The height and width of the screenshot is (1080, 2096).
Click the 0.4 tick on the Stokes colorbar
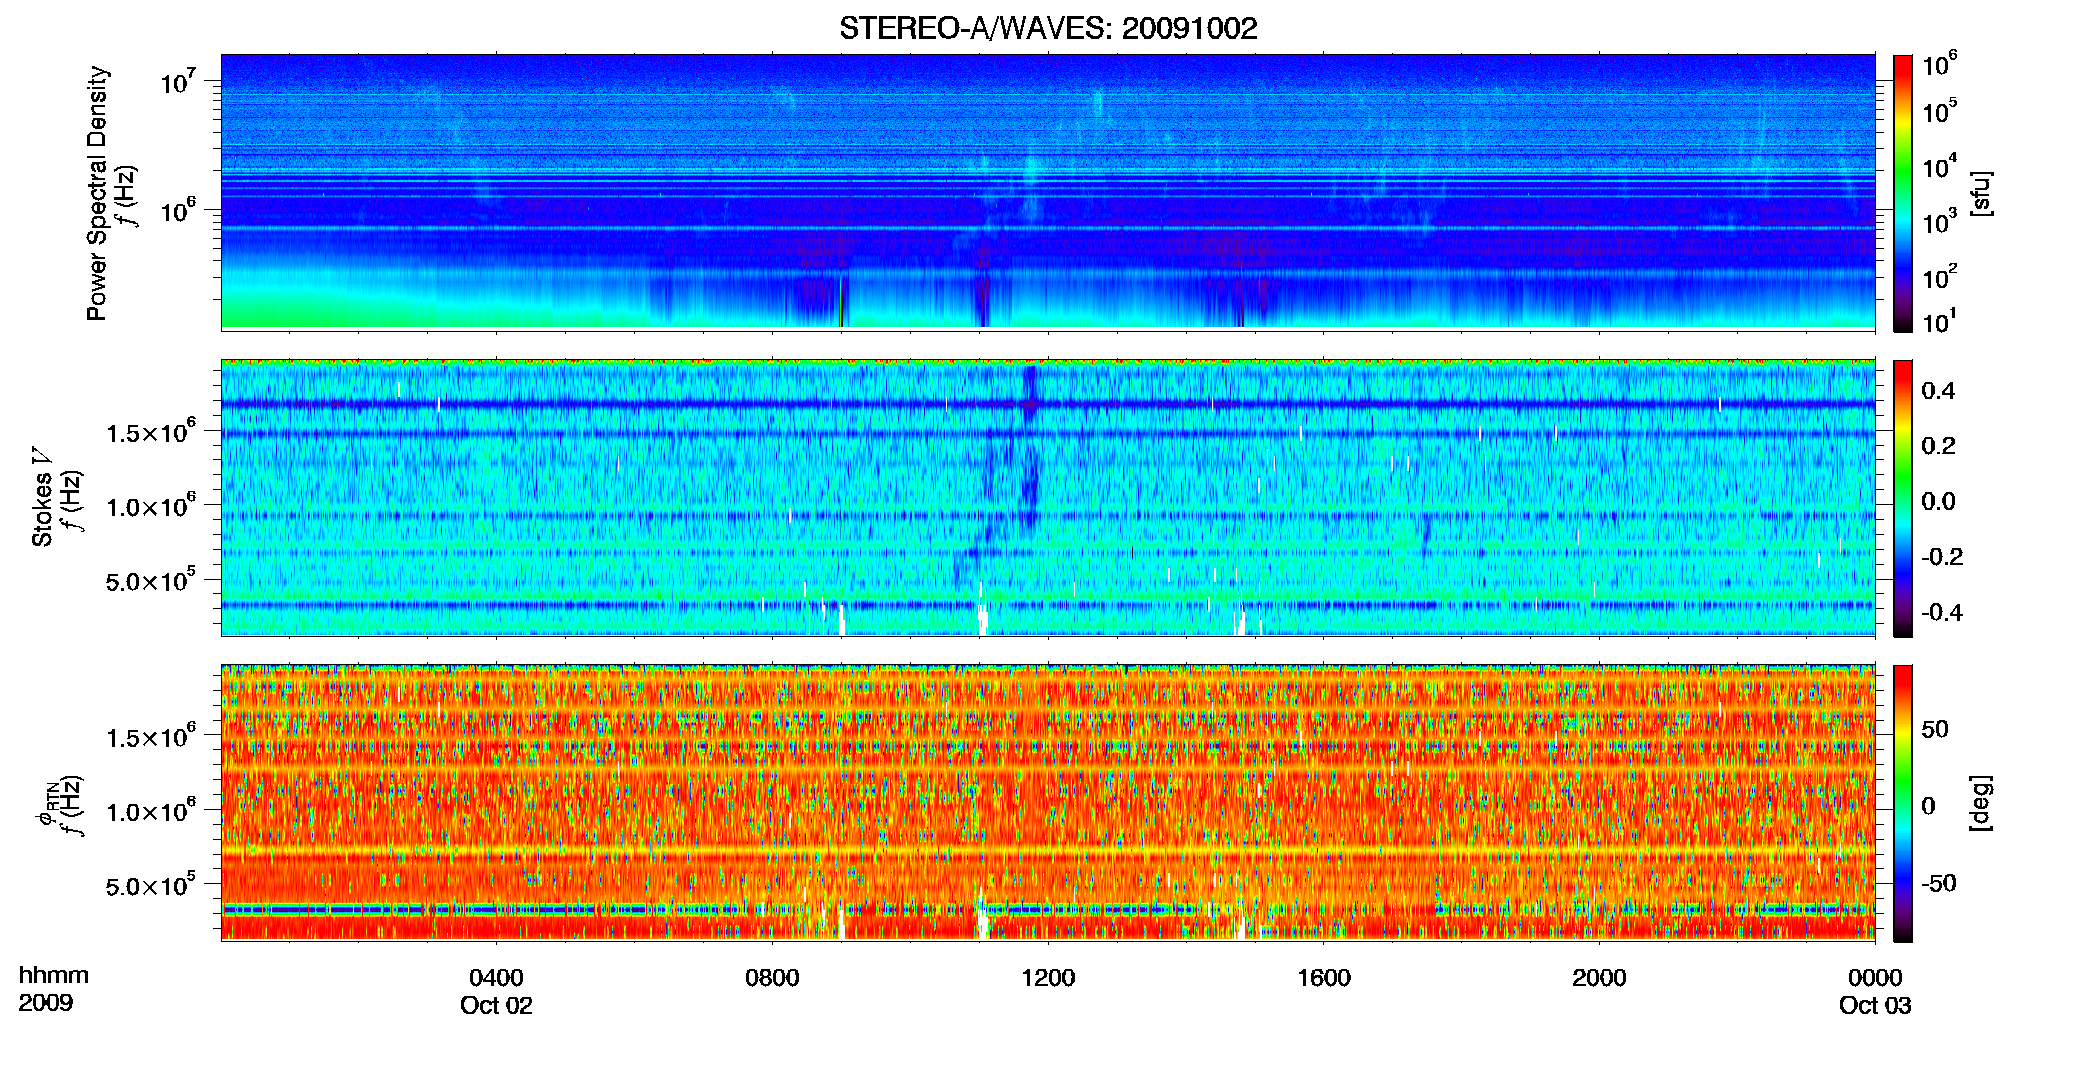(x=1938, y=390)
